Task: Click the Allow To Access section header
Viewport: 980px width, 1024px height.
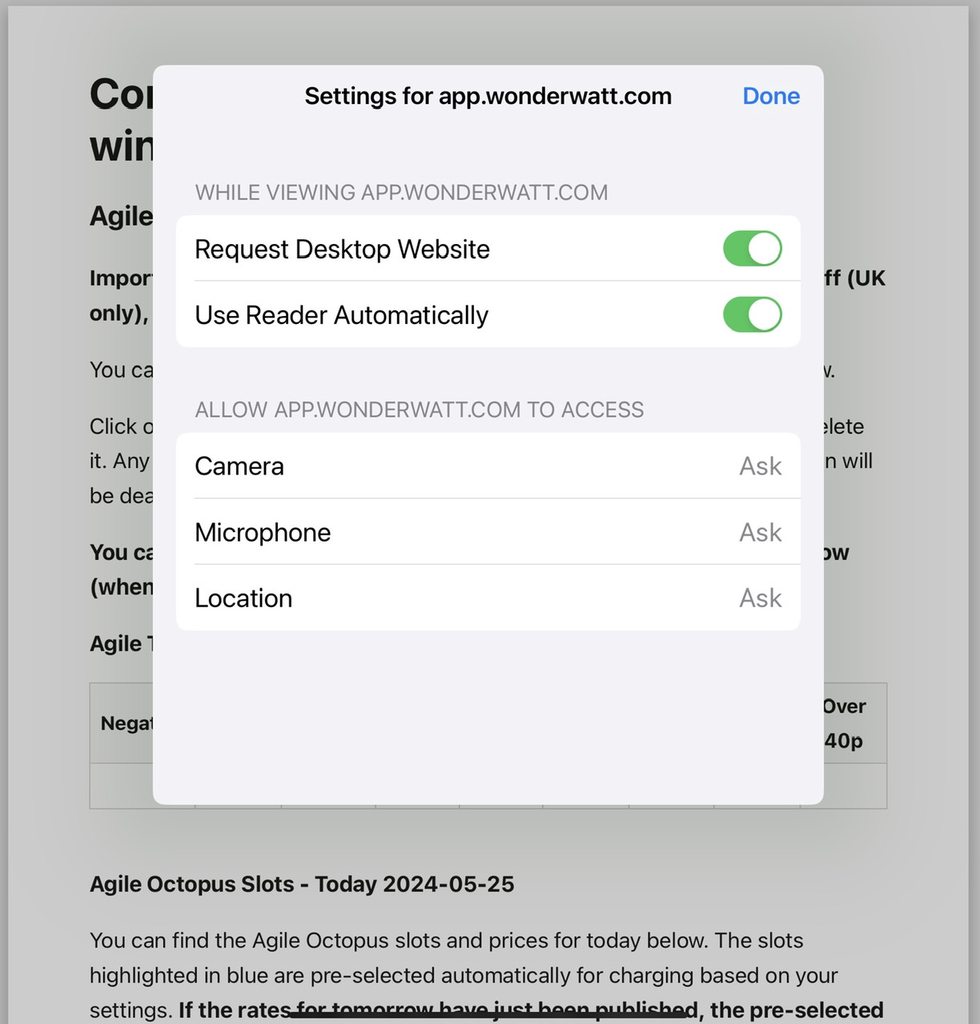Action: (419, 409)
